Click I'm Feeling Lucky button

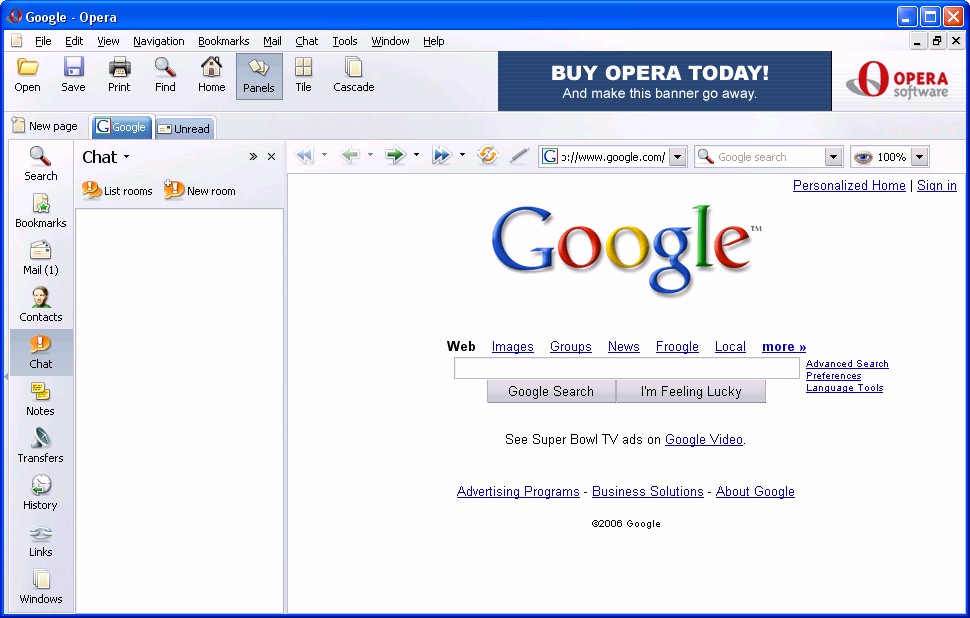(691, 392)
